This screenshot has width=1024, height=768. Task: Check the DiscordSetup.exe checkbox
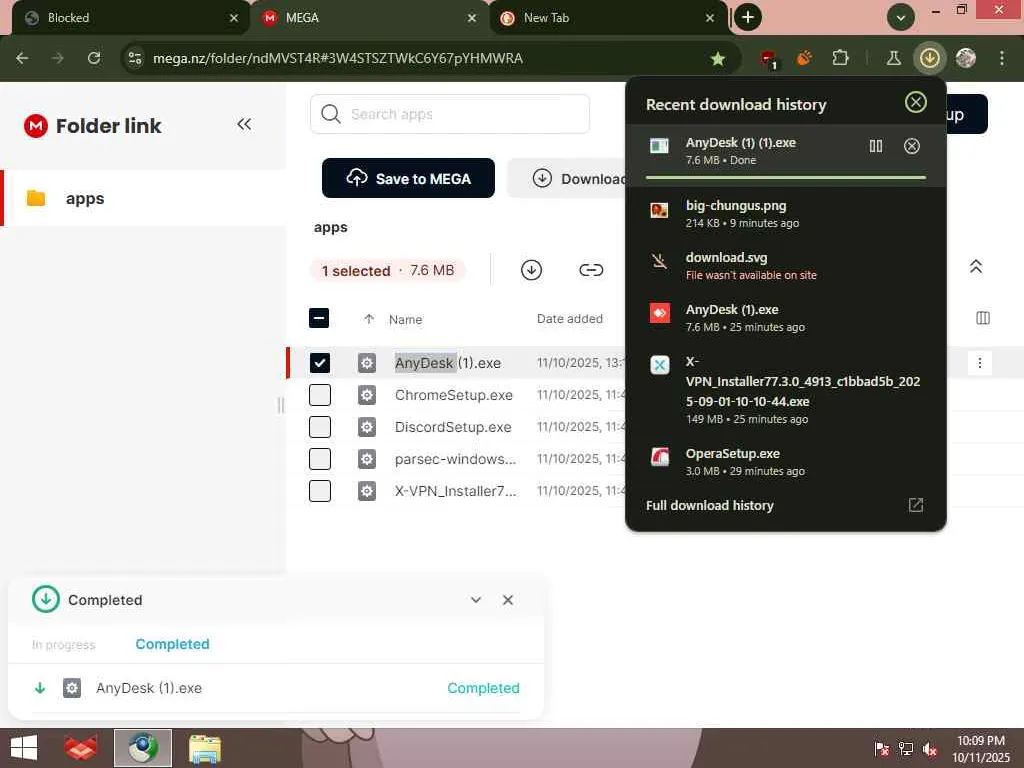319,427
